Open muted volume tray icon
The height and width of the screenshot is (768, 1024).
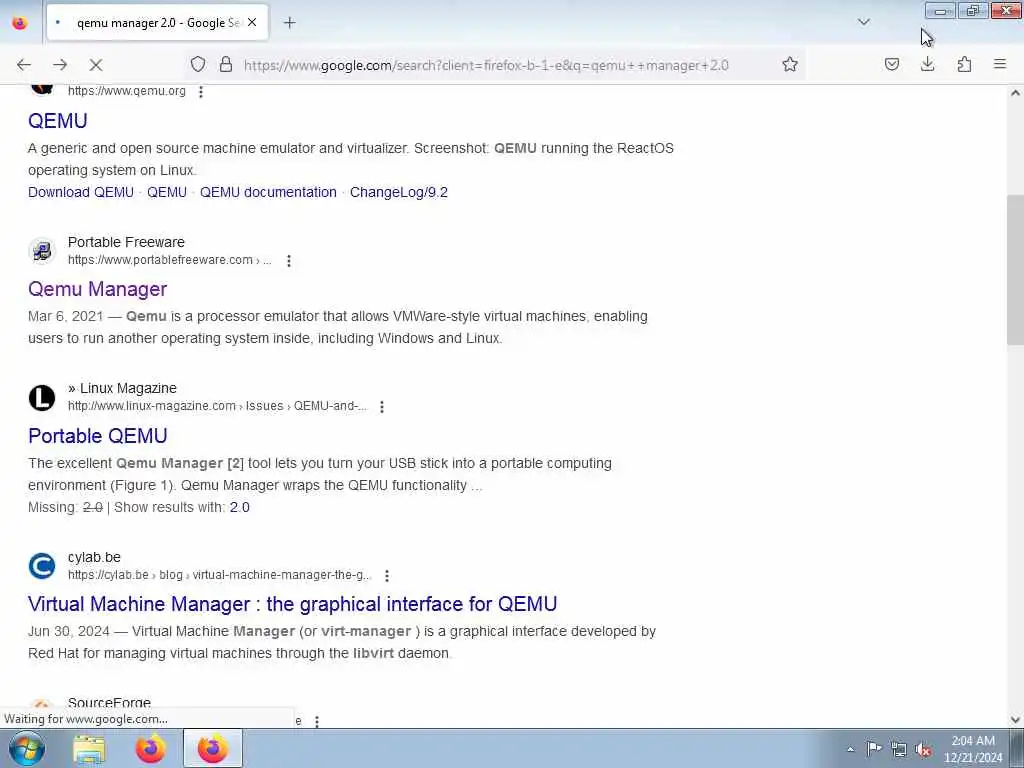(923, 749)
